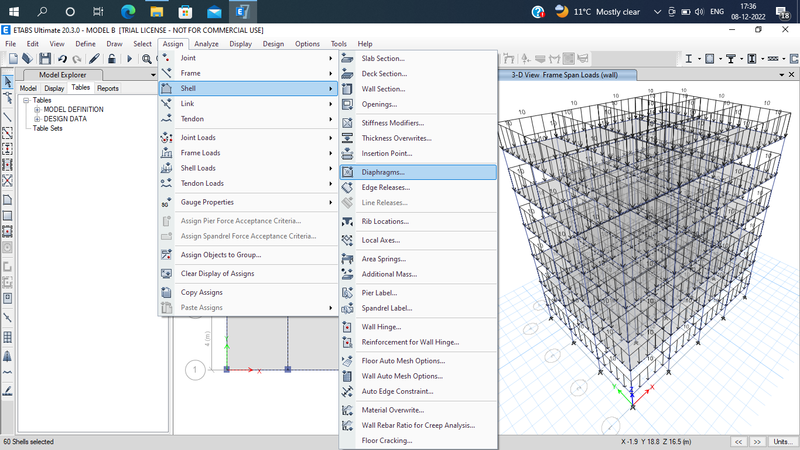Open the Mail app from the taskbar
Screen dimensions: 800x450
pos(214,11)
